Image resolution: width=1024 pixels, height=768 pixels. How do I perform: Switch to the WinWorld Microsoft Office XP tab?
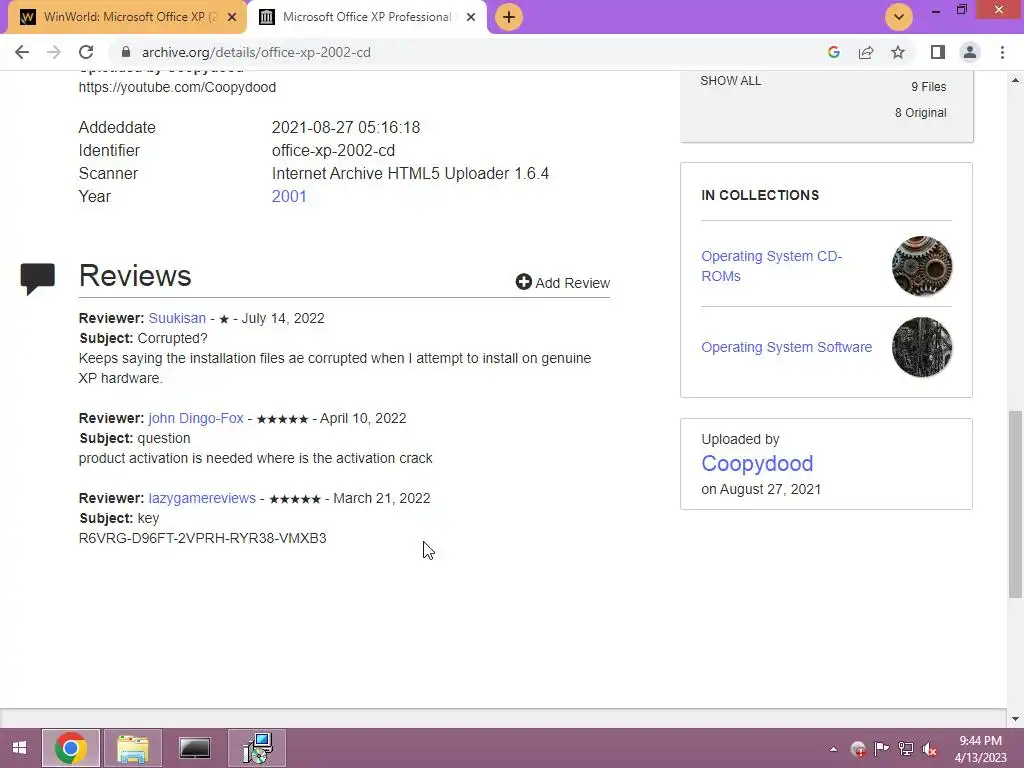coord(127,17)
